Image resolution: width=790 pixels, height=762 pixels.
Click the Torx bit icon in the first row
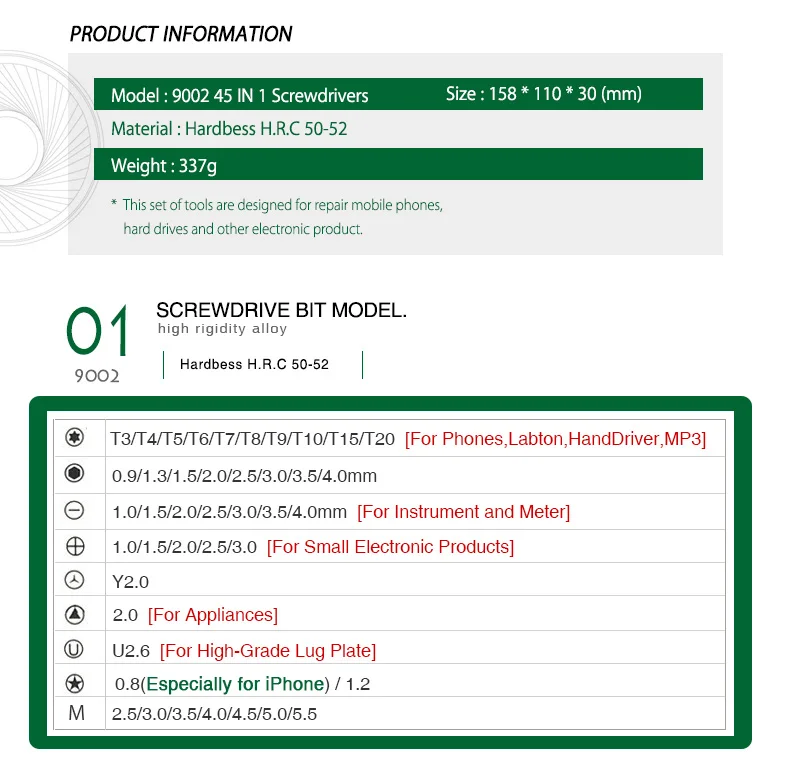(x=75, y=437)
